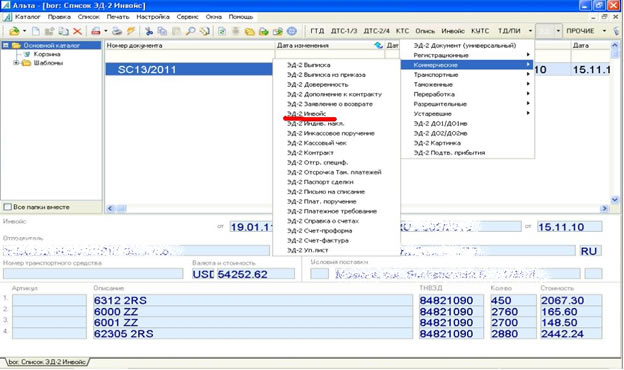
Task: Click the blue globe icon in toolbar
Action: point(292,31)
